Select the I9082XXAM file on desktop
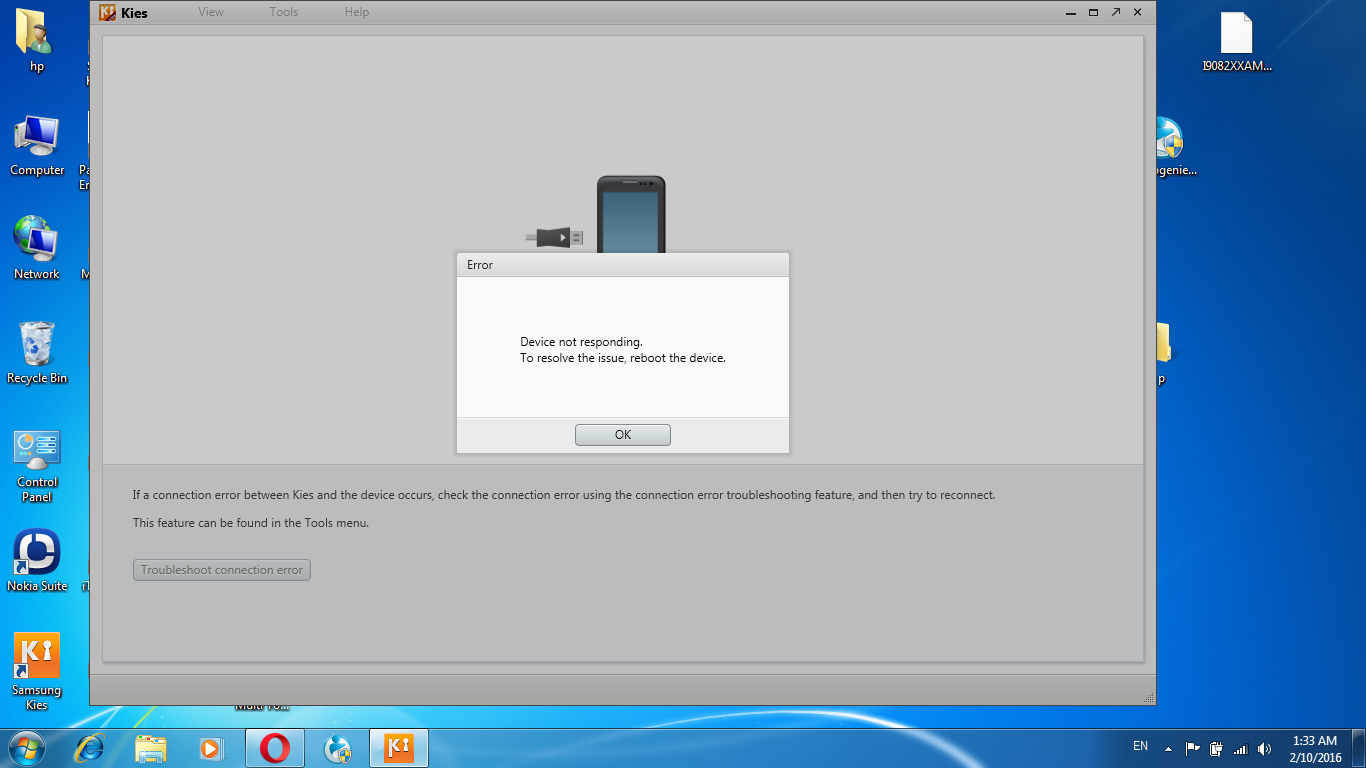Image resolution: width=1366 pixels, height=768 pixels. coord(1237,43)
